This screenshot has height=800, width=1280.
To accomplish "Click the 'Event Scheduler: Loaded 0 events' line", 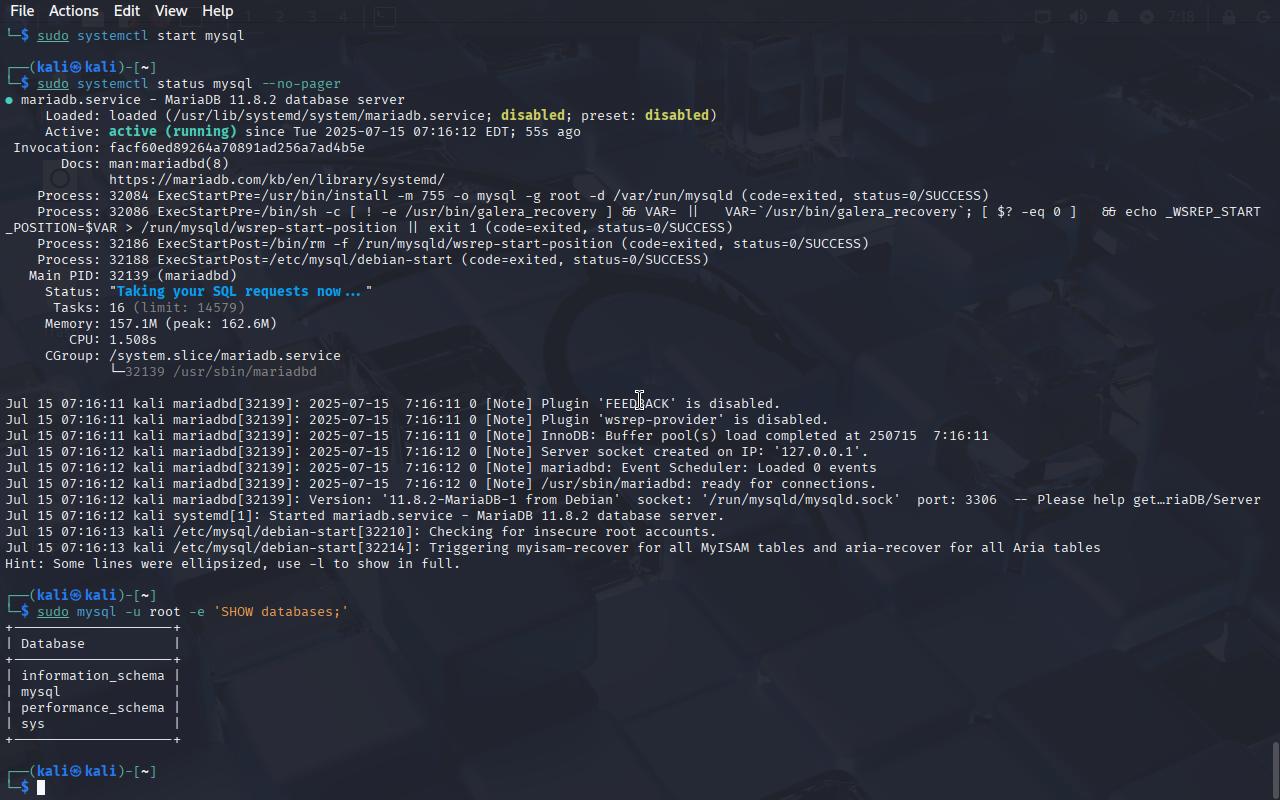I will point(441,468).
